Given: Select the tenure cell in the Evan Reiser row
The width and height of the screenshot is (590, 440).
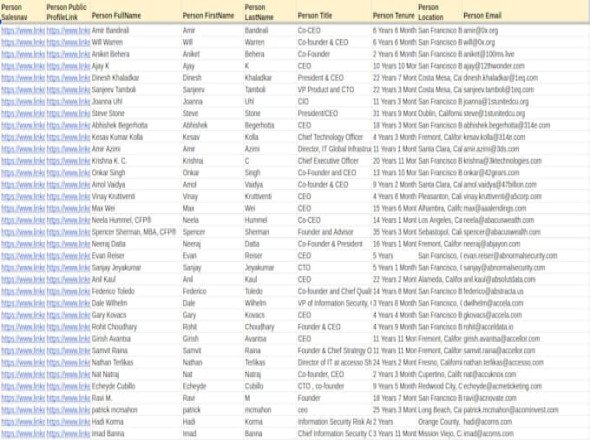Looking at the screenshot, I should pos(383,256).
